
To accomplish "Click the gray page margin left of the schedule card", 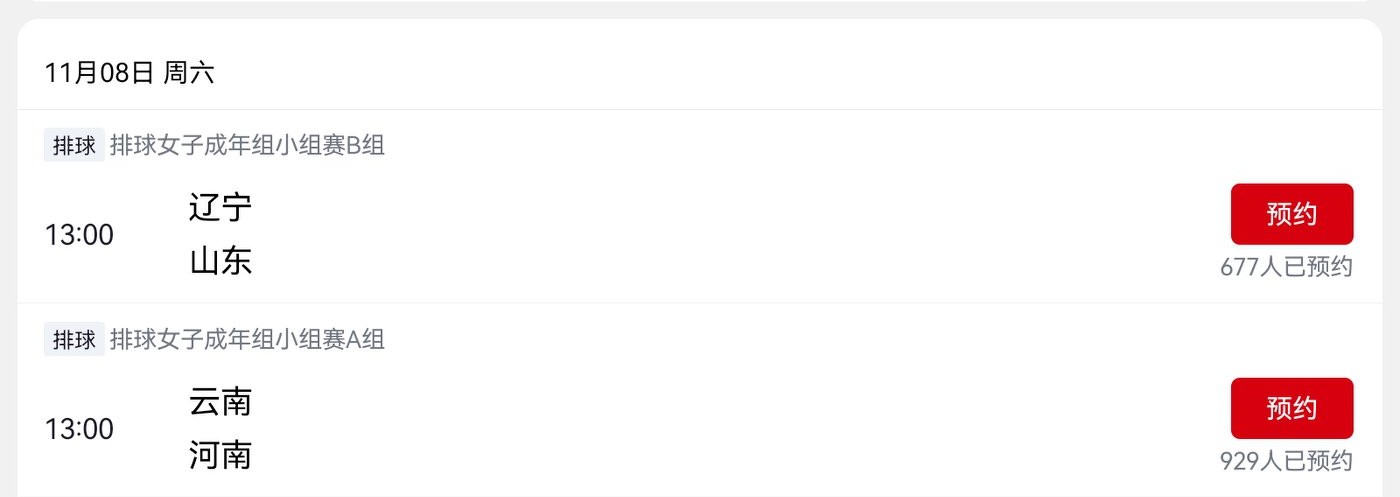I will [8, 250].
